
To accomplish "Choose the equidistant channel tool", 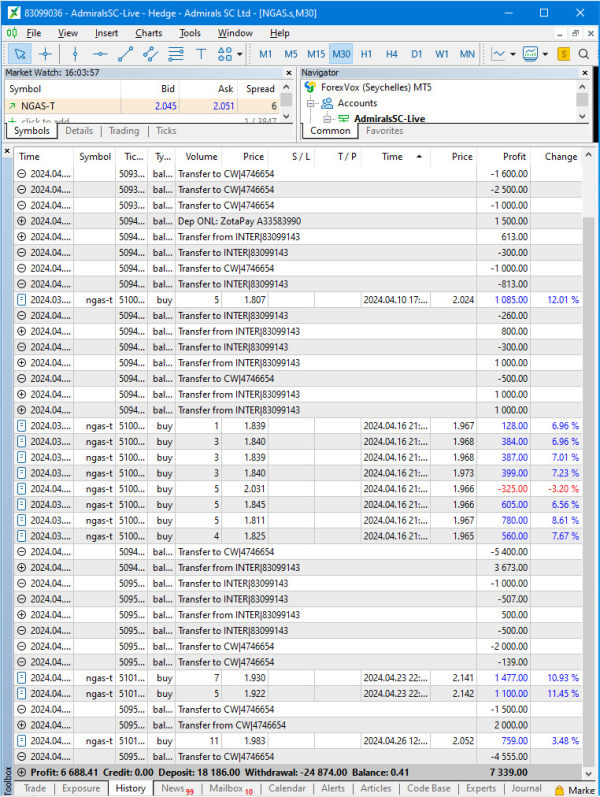I will tap(150, 54).
